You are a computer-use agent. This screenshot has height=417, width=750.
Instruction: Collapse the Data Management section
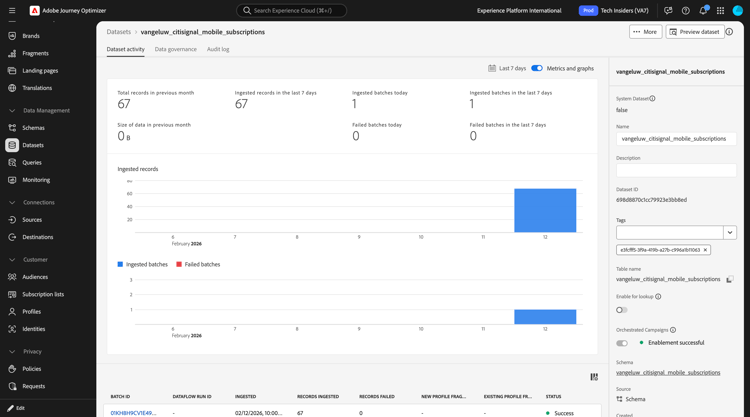(12, 110)
